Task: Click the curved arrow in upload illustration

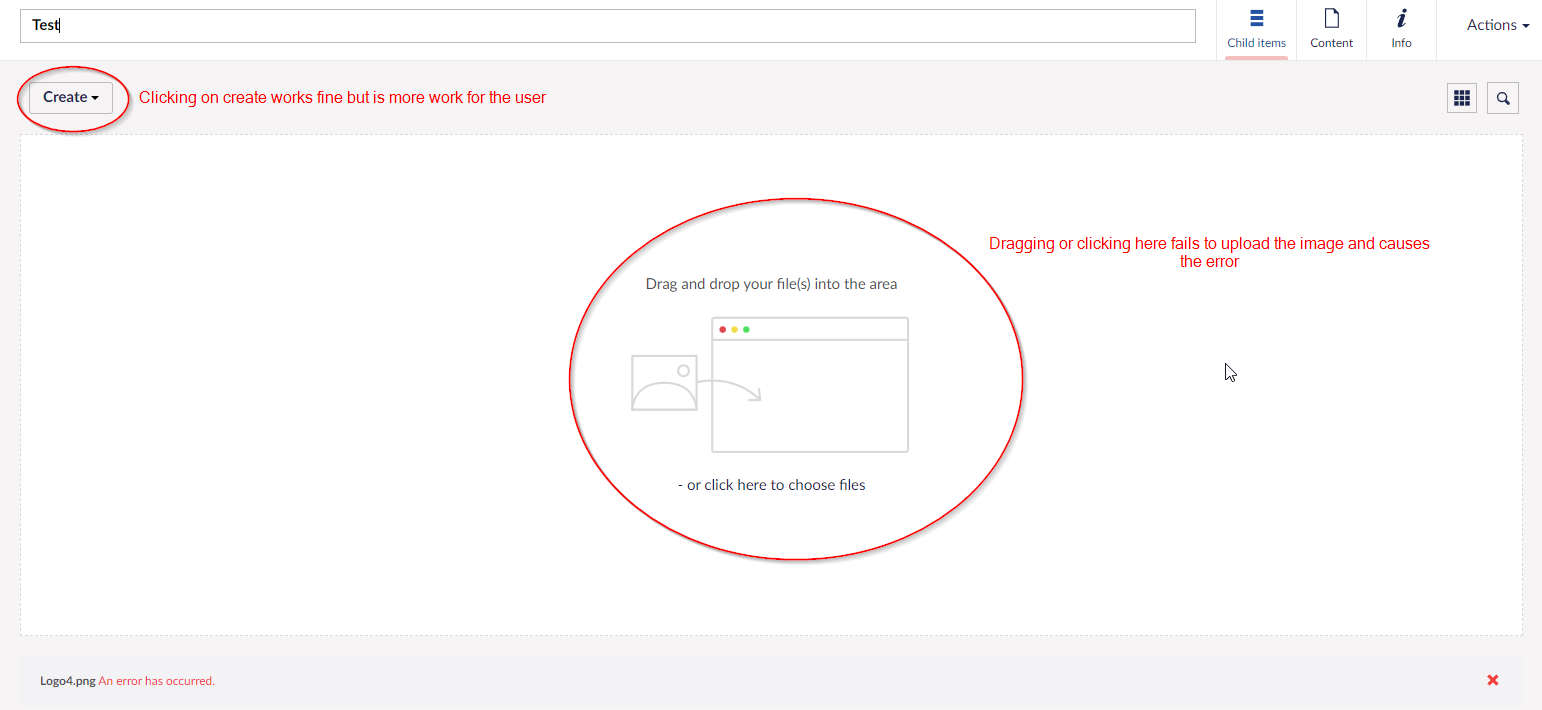Action: click(x=730, y=389)
